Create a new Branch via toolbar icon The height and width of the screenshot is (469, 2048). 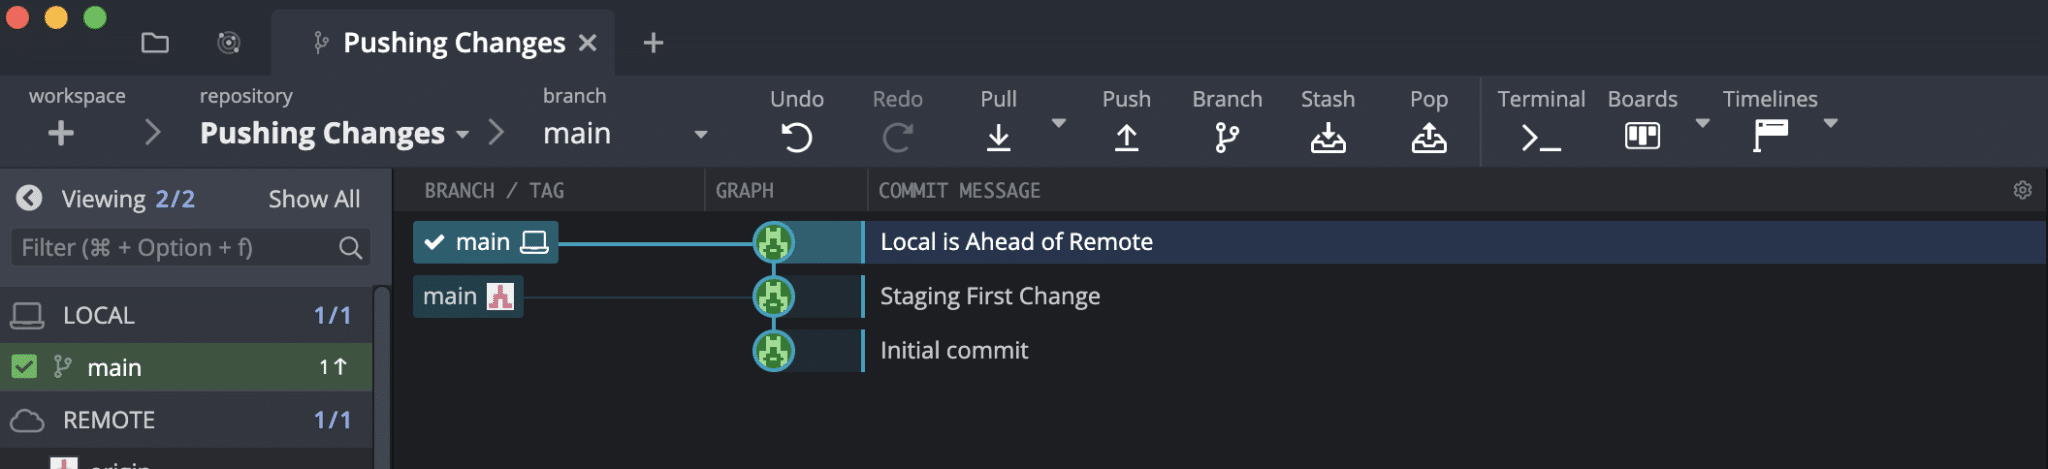point(1227,137)
